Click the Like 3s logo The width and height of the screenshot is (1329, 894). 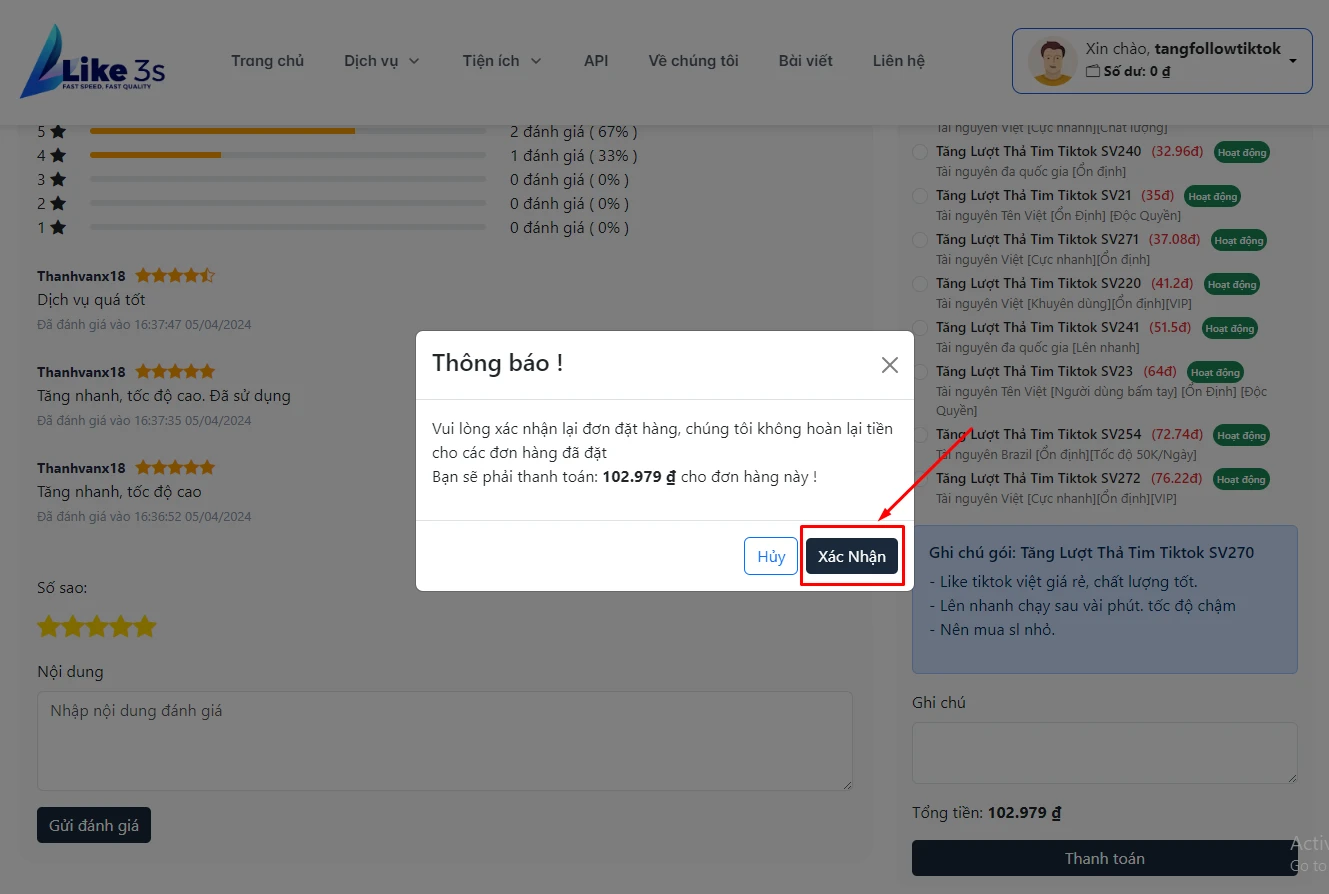(92, 61)
